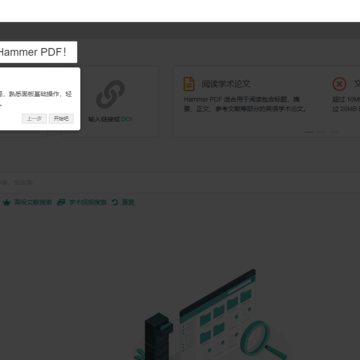Select the third carousel indicator dash
Viewport: 360px width, 360px height.
point(334,132)
